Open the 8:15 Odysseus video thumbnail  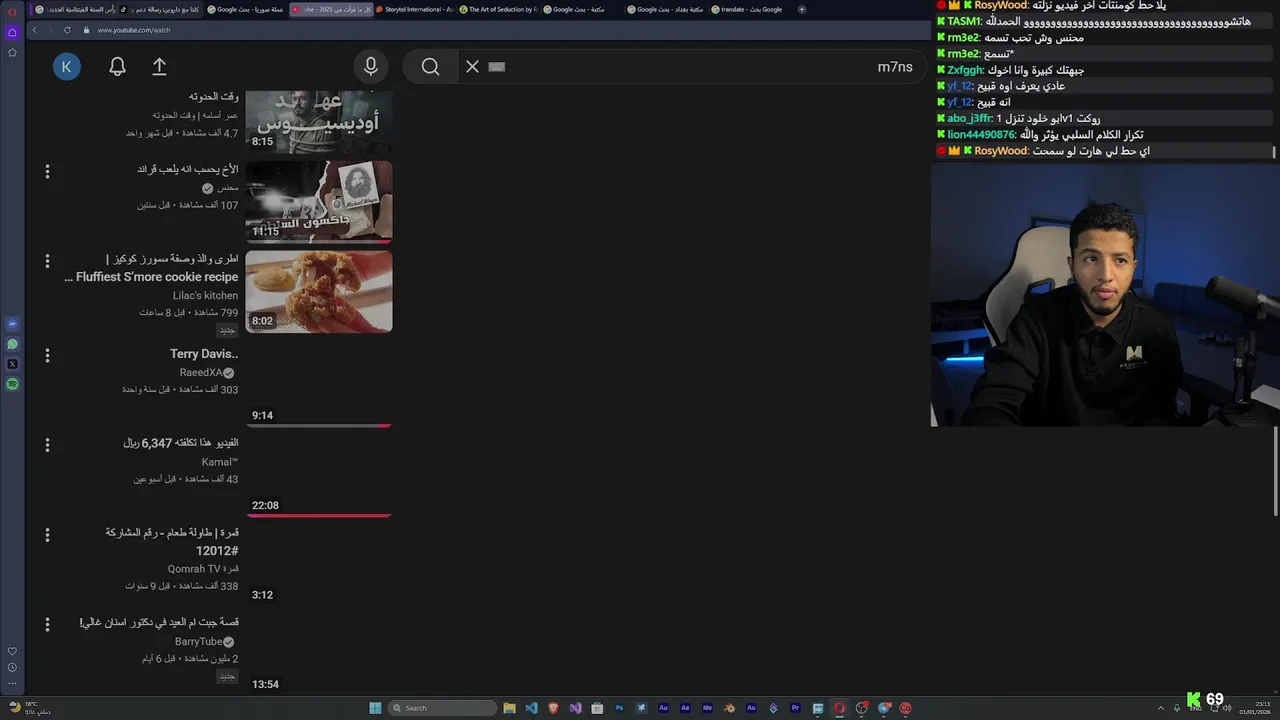coord(319,122)
